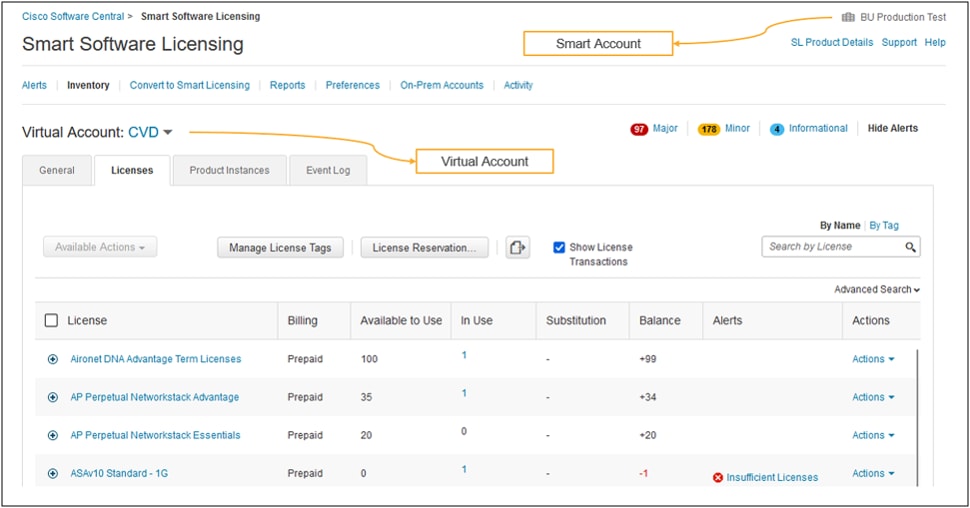Click the Search by License field
The height and width of the screenshot is (508, 970).
tap(833, 246)
